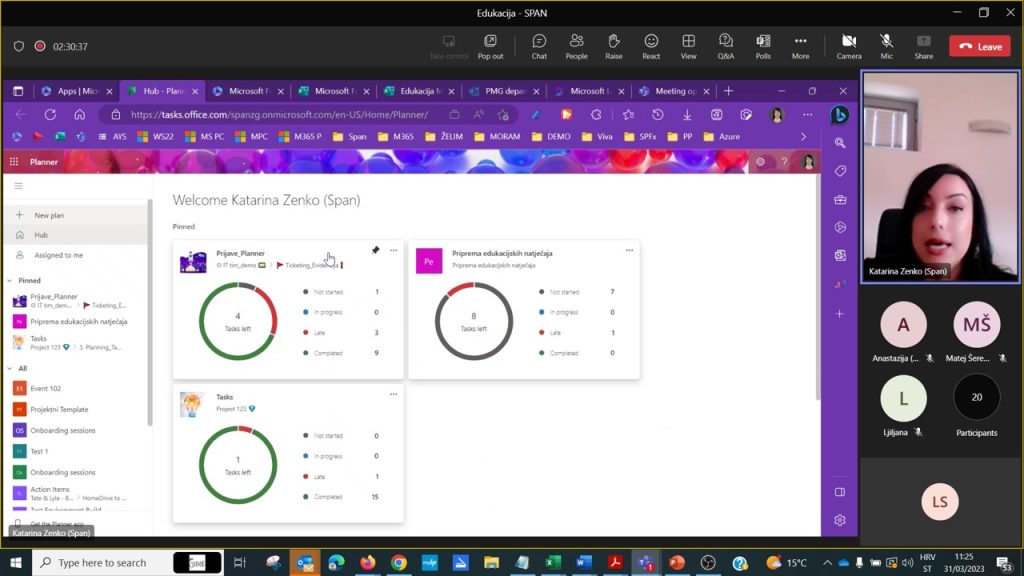The image size is (1024, 576).
Task: Open the DEMO bookmarks folder
Action: (x=551, y=137)
